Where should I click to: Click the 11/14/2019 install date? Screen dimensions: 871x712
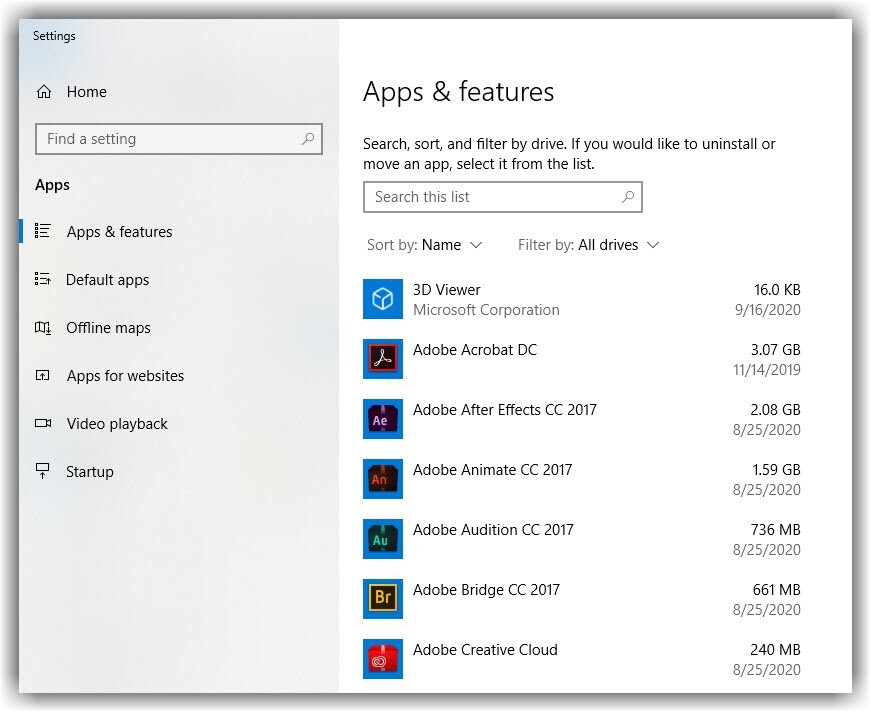767,369
